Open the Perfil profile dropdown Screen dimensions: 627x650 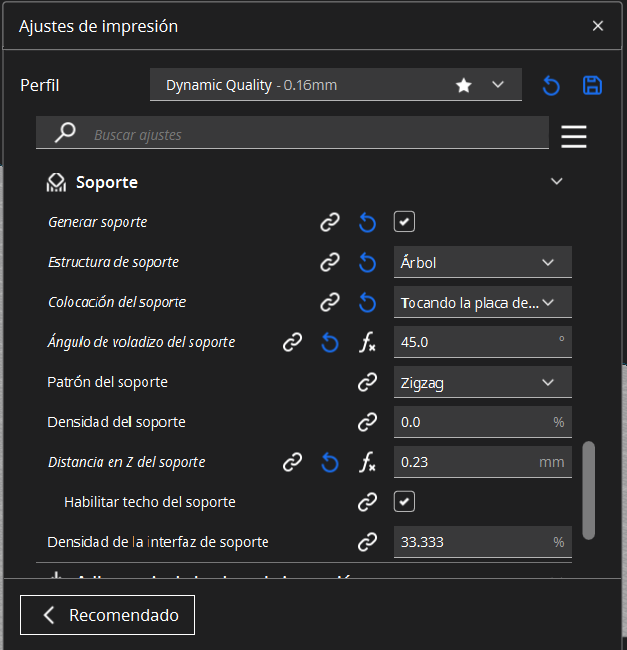pyautogui.click(x=335, y=85)
